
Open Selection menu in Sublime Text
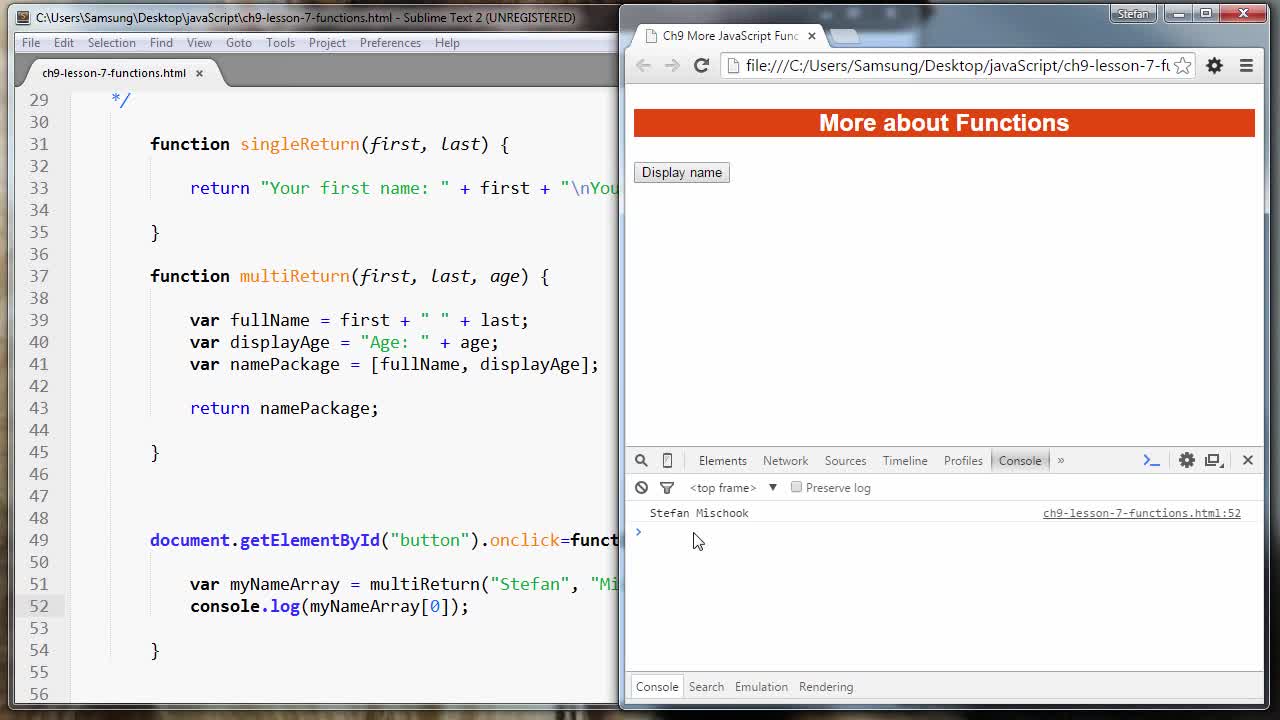(111, 43)
